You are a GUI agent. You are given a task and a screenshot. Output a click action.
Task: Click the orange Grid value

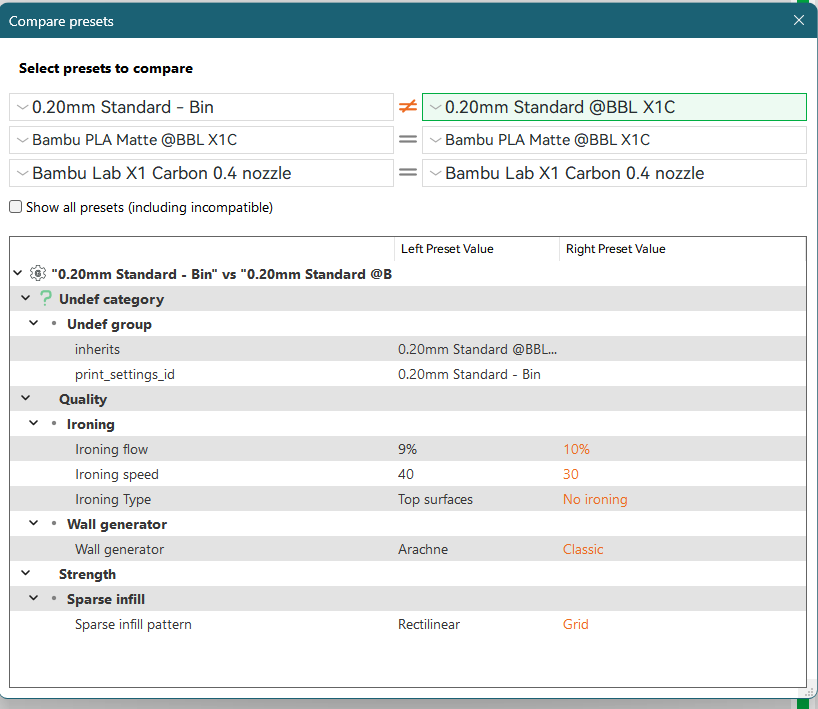pos(576,624)
